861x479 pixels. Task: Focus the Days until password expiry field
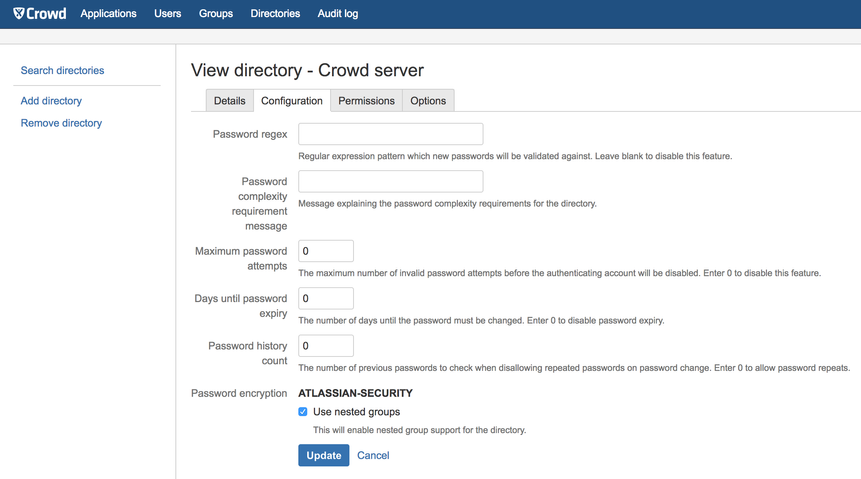326,298
